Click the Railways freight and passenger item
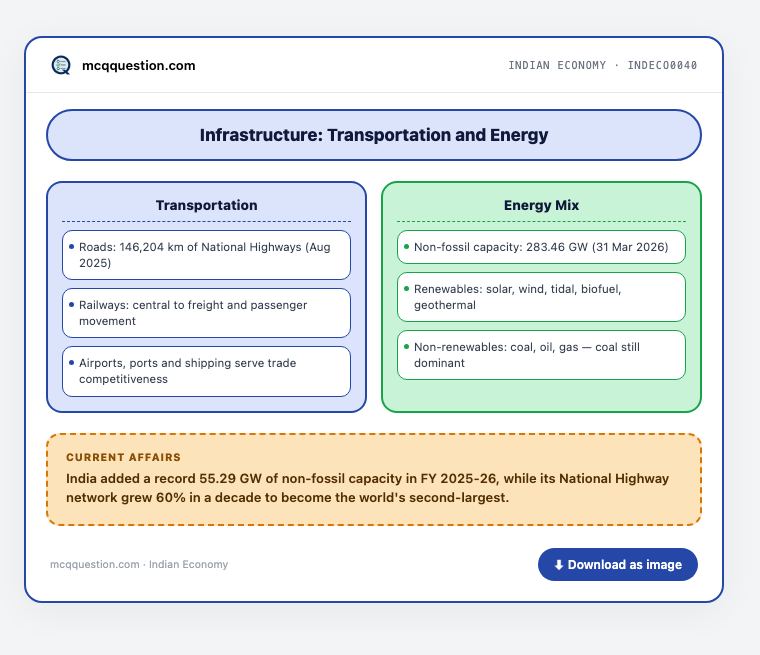The width and height of the screenshot is (760, 655). pyautogui.click(x=206, y=313)
